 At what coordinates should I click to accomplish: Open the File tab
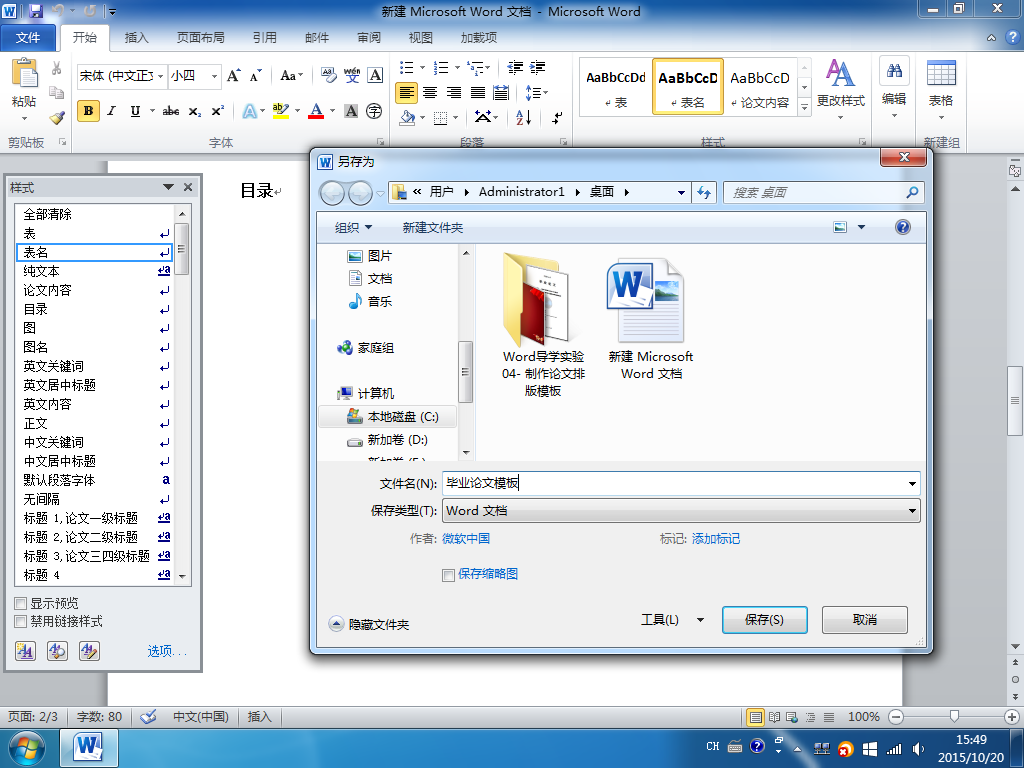point(28,38)
